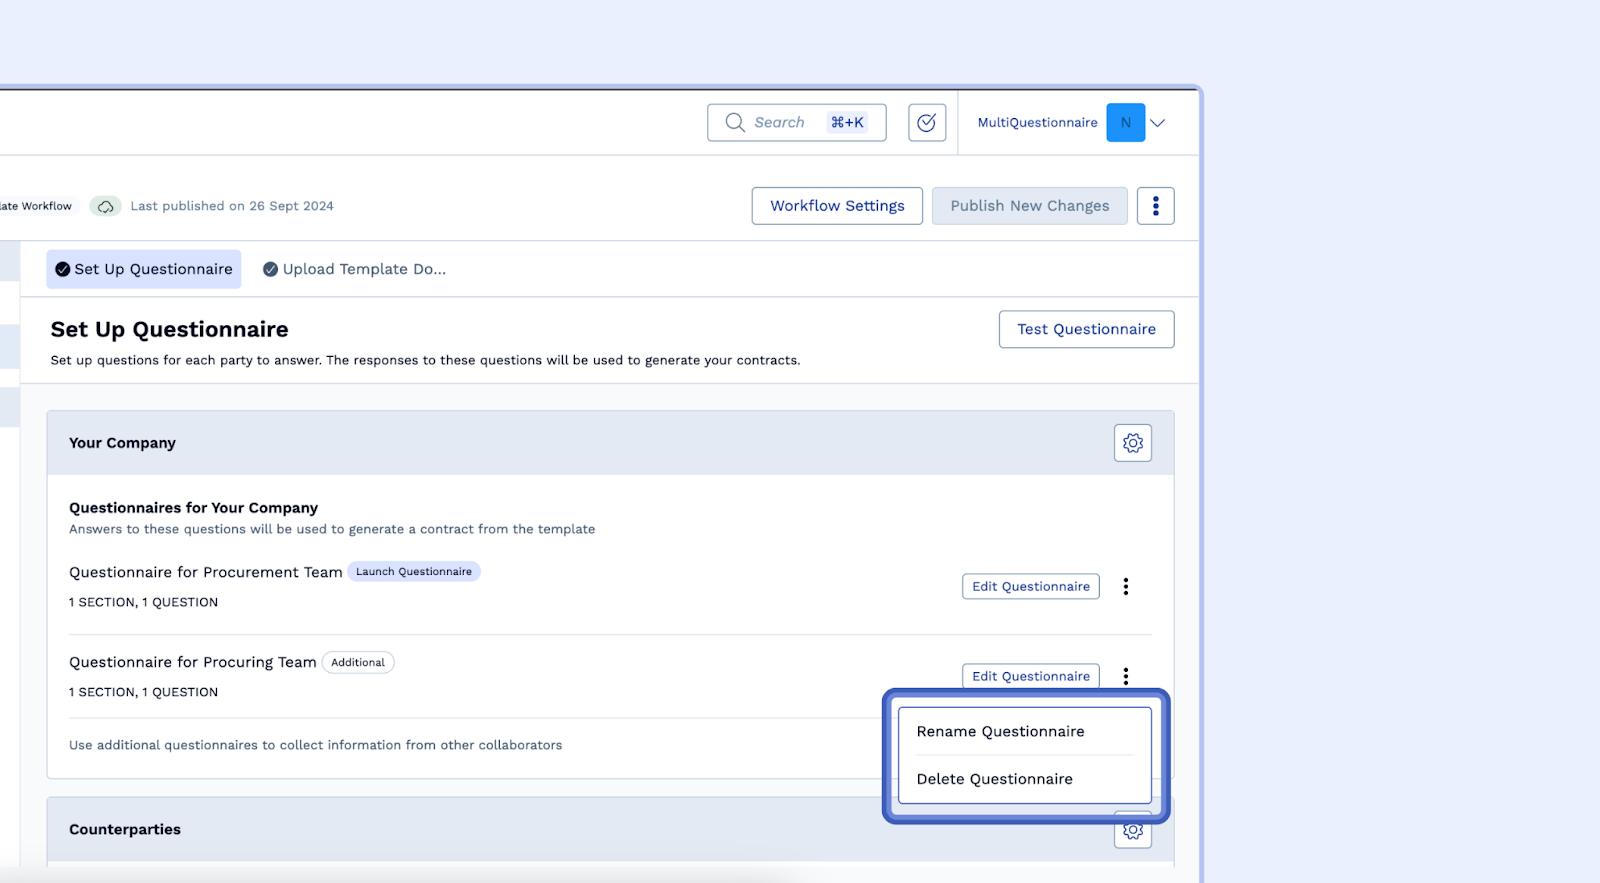Go to Upload Template Do... step tab
The width and height of the screenshot is (1600, 883).
(355, 269)
